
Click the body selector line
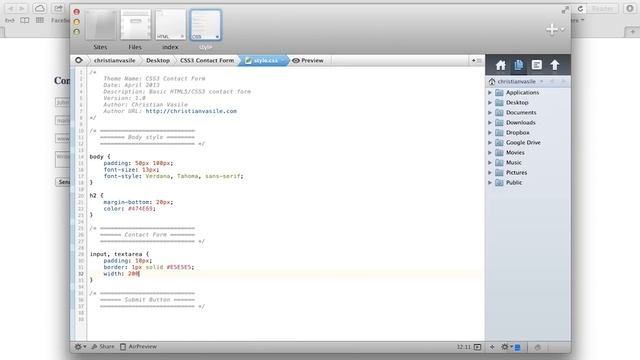[100, 157]
